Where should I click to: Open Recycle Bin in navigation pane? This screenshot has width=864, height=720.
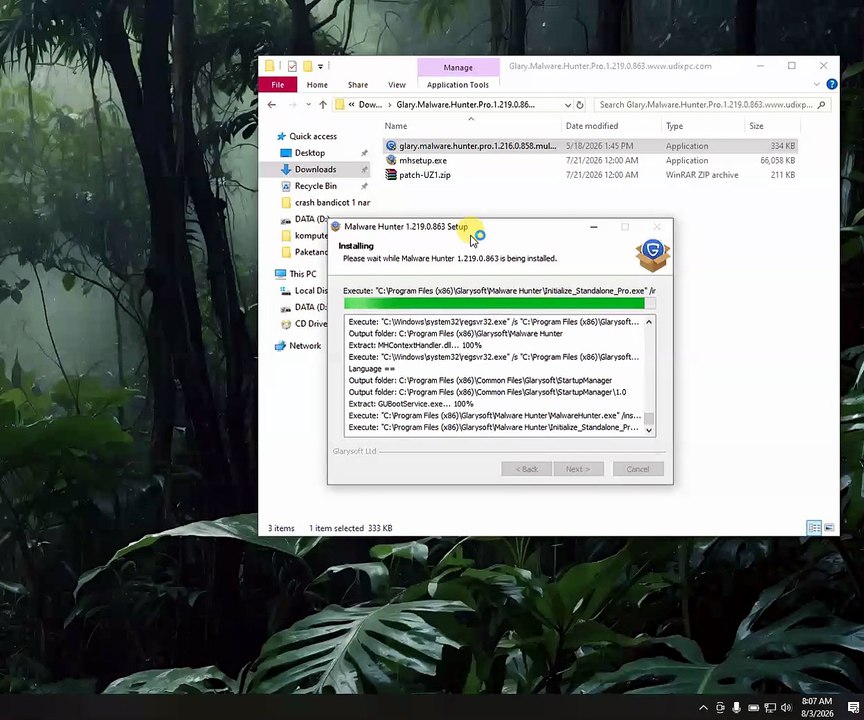coord(315,186)
